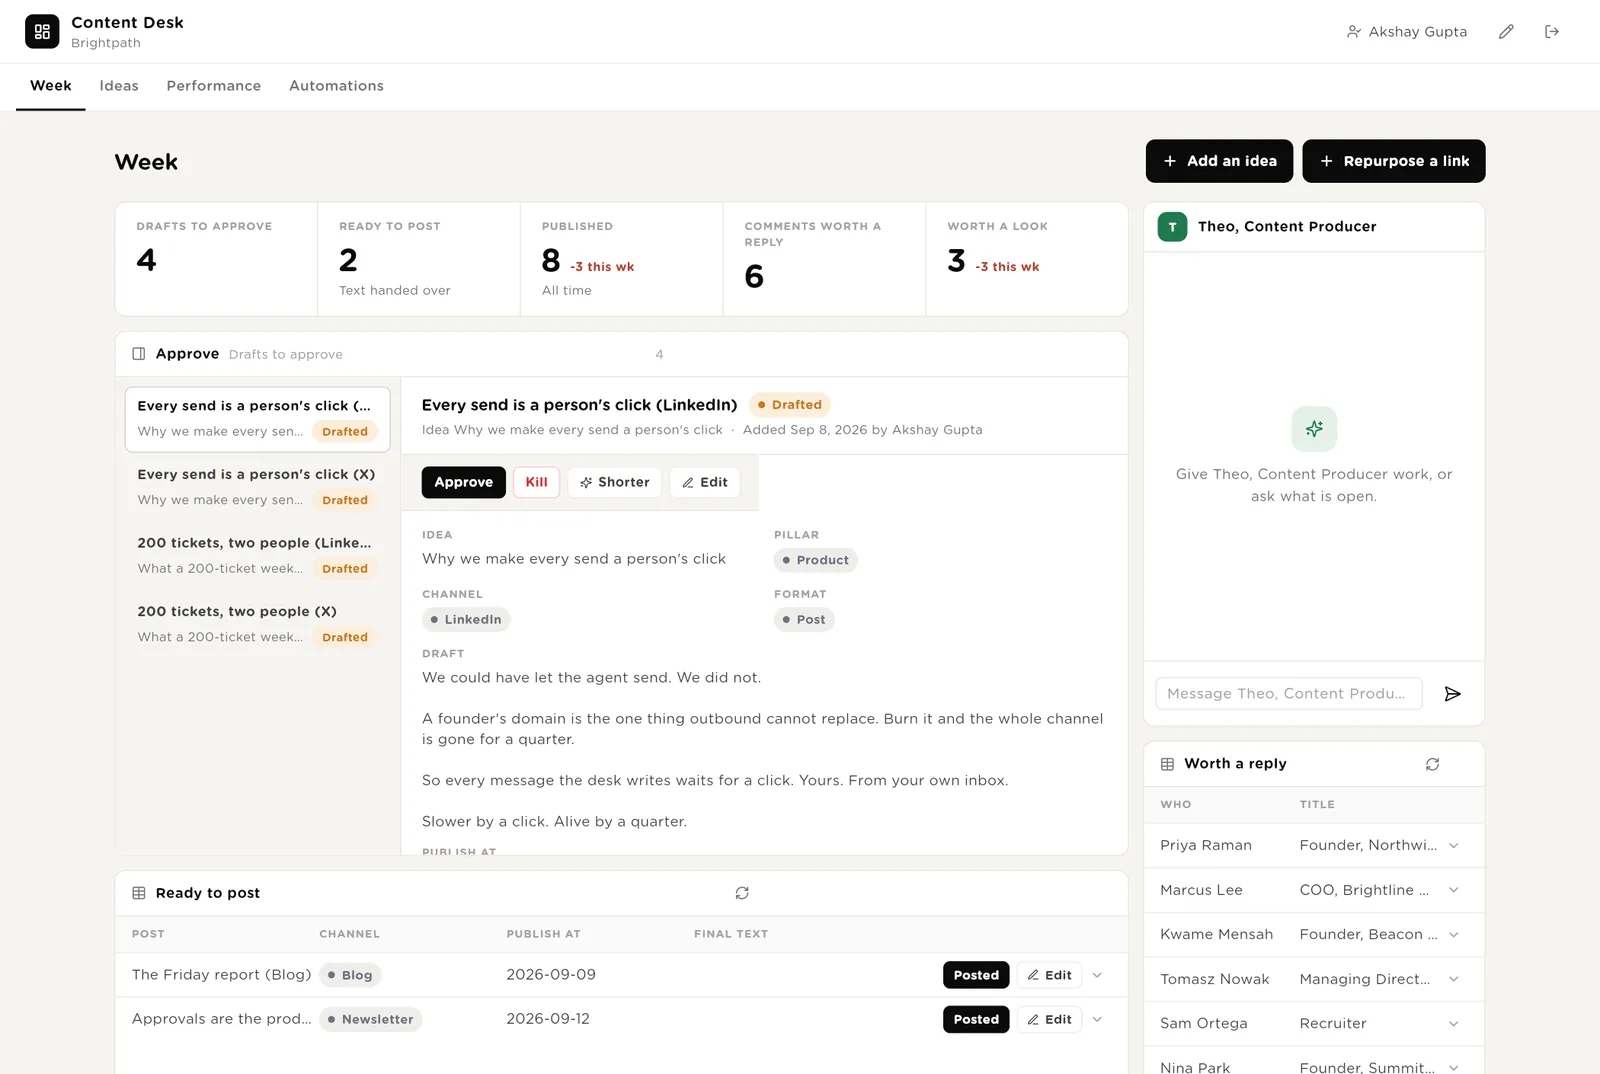
Task: Expand Marcus Lee row
Action: (1454, 890)
